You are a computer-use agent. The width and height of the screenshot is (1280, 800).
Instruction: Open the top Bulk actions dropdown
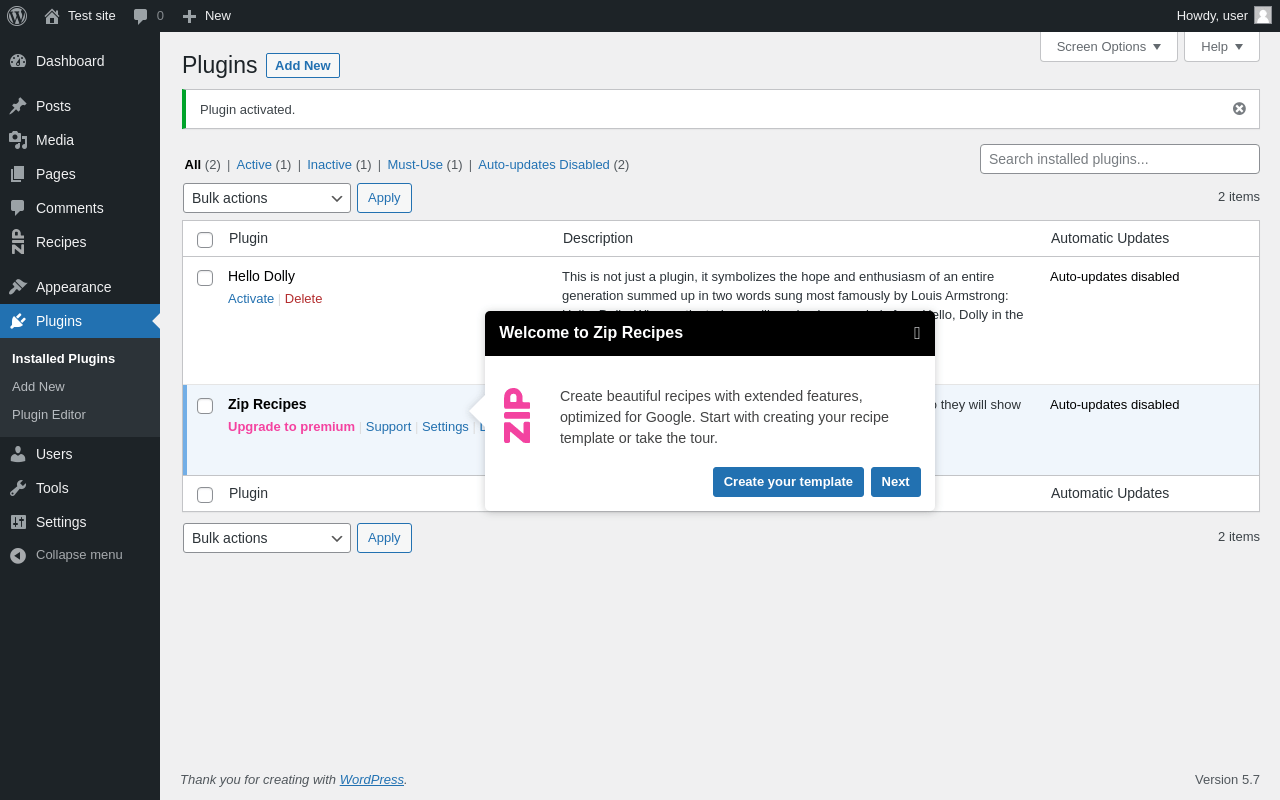click(x=267, y=198)
